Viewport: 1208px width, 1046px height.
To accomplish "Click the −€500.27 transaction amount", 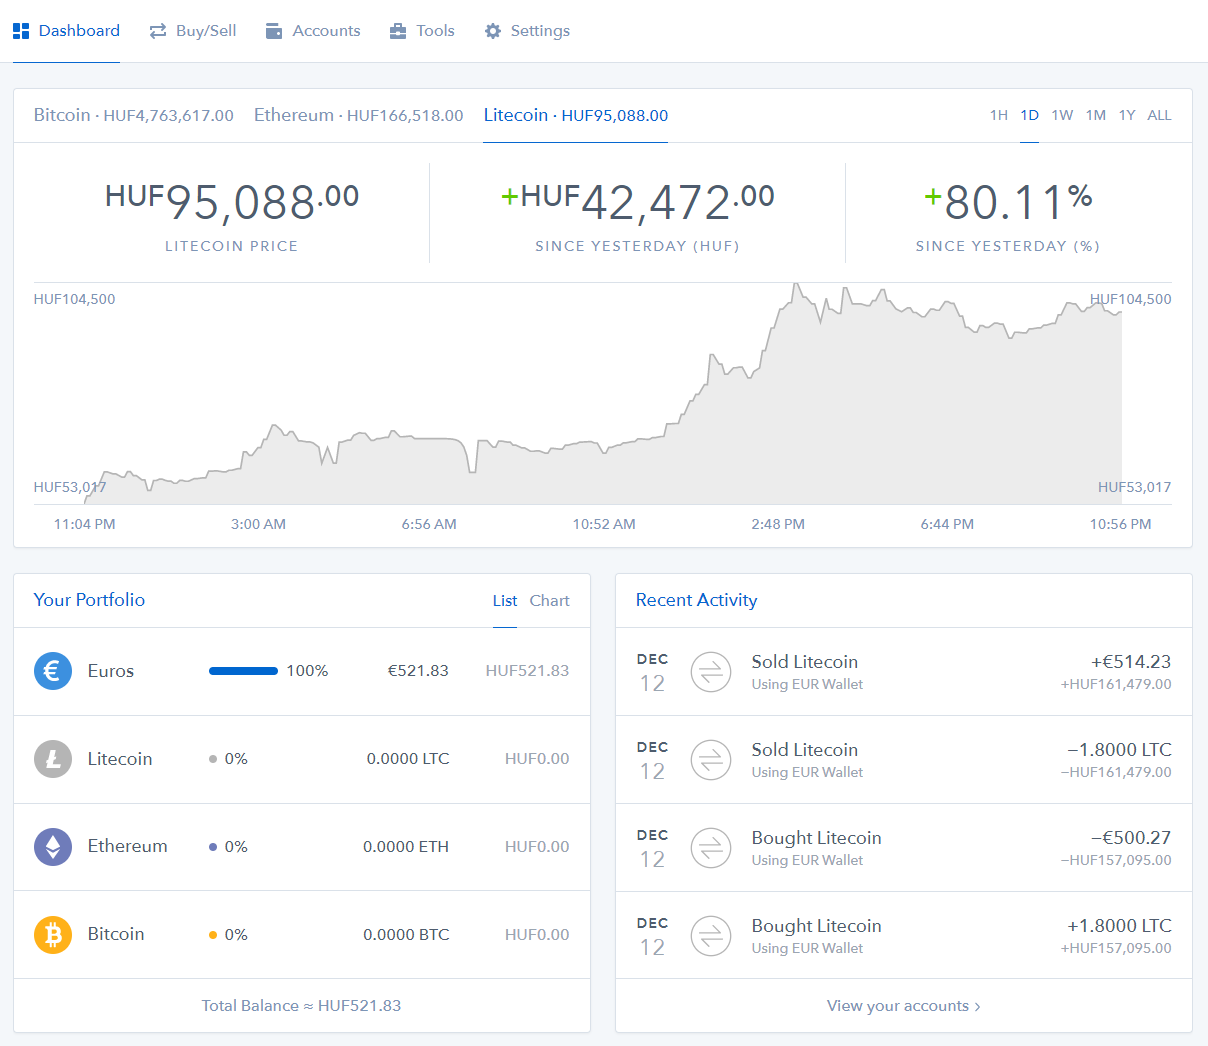I will 1131,838.
